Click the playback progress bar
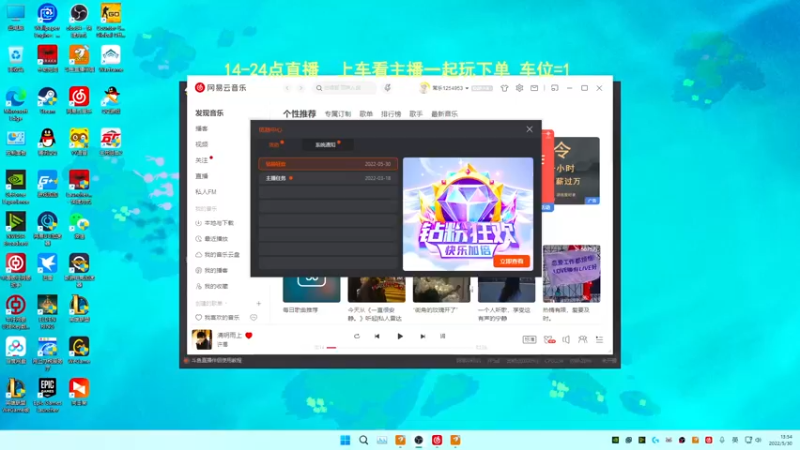The height and width of the screenshot is (450, 800). click(x=400, y=347)
